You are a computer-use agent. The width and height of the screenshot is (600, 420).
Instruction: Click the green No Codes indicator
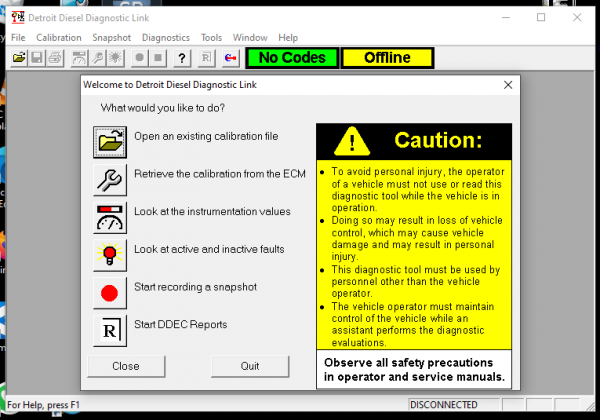pos(292,58)
